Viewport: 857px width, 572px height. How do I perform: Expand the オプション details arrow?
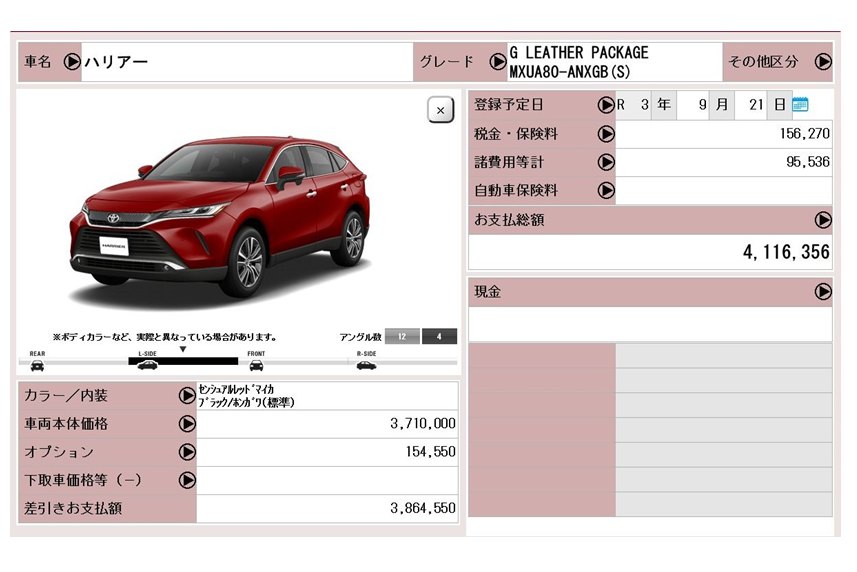coord(187,451)
